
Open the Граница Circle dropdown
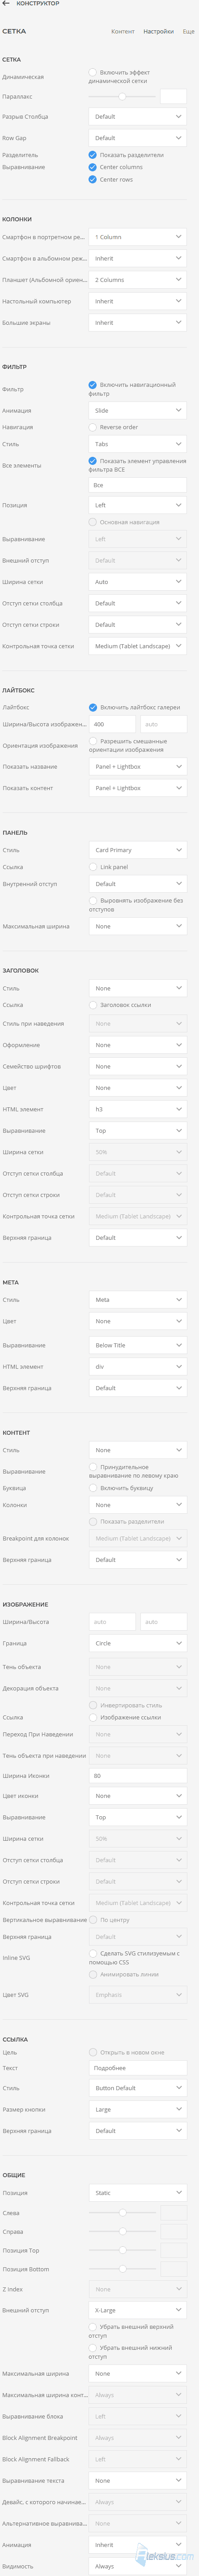point(138,1643)
